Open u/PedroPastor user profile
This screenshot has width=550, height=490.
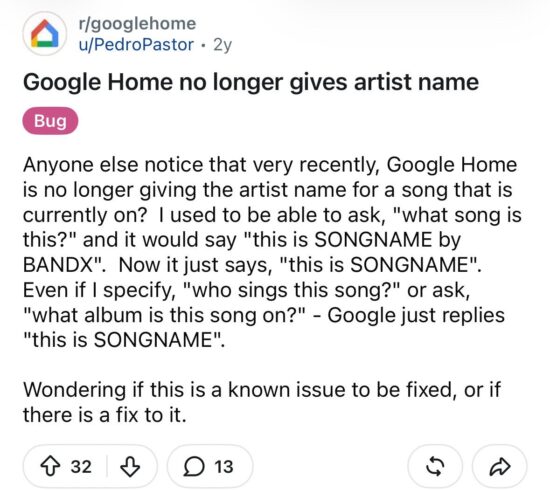pyautogui.click(x=136, y=45)
